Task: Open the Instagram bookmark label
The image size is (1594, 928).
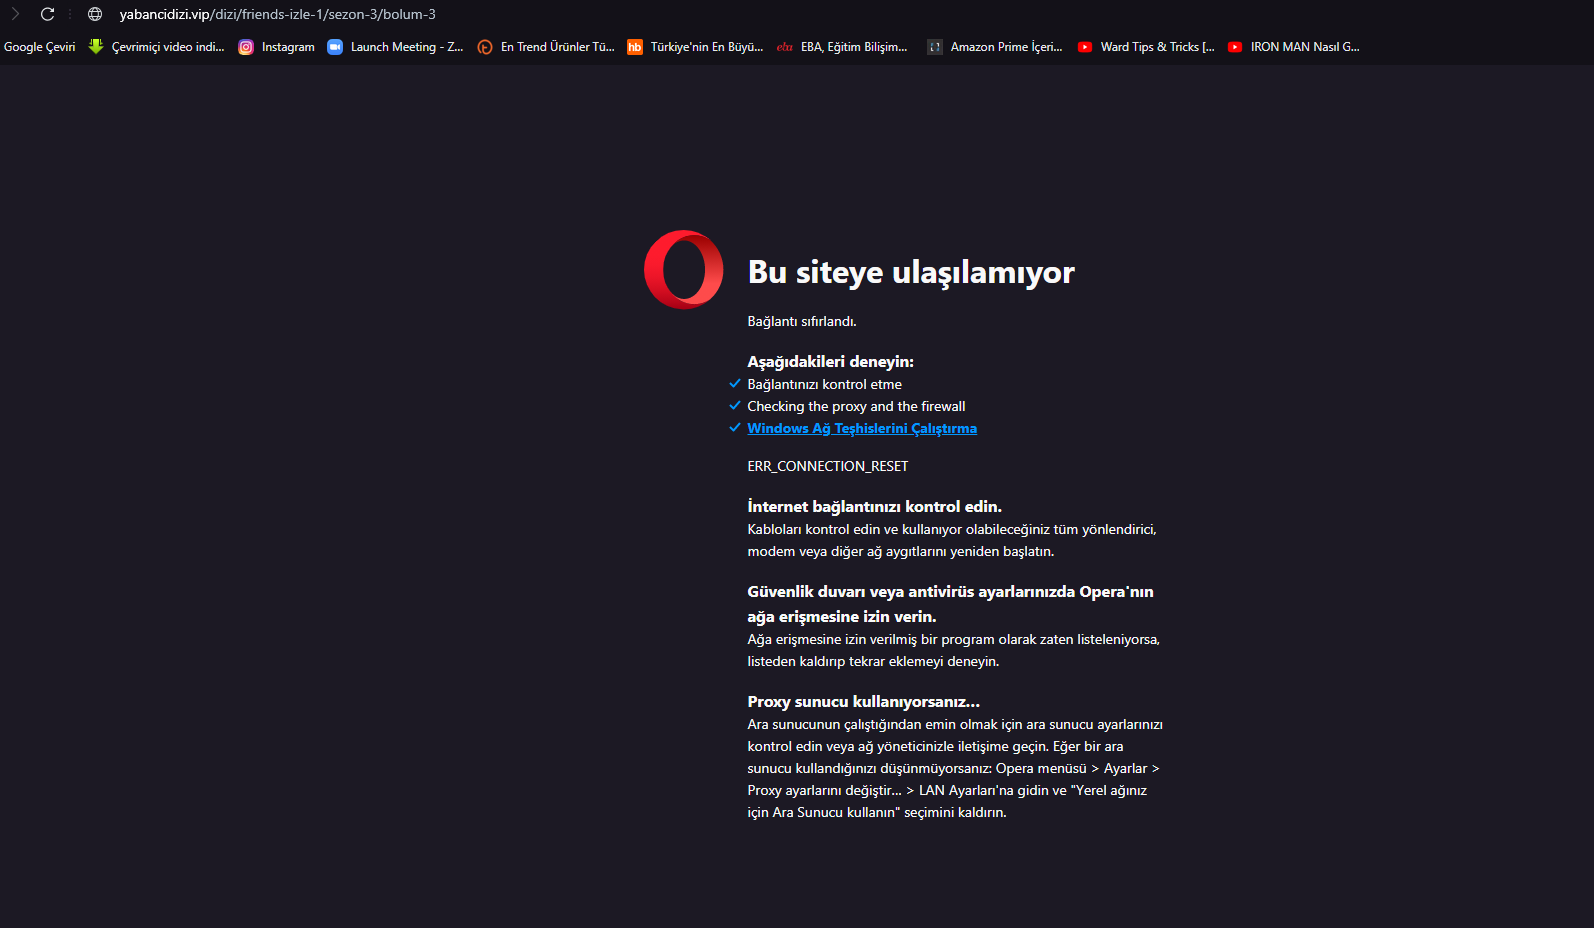Action: (288, 47)
